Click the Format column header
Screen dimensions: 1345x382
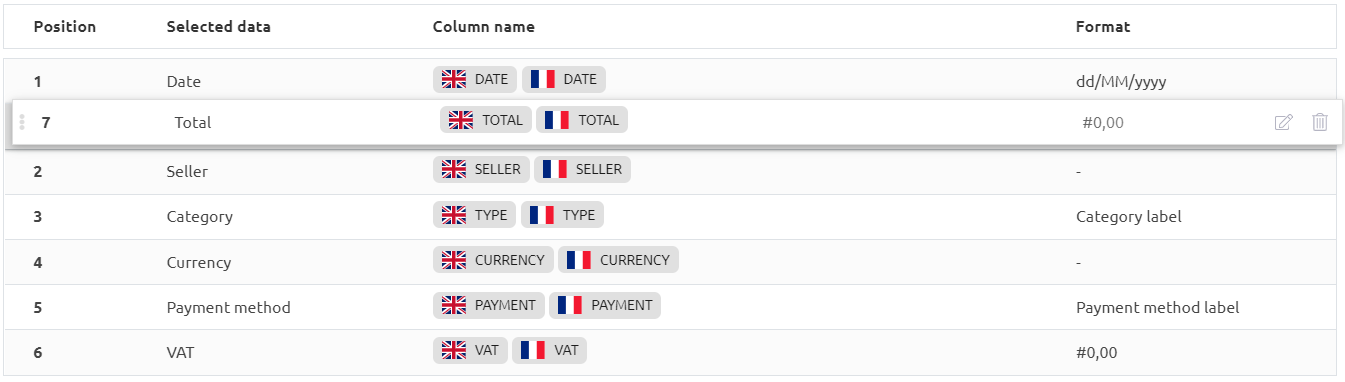click(x=1103, y=27)
